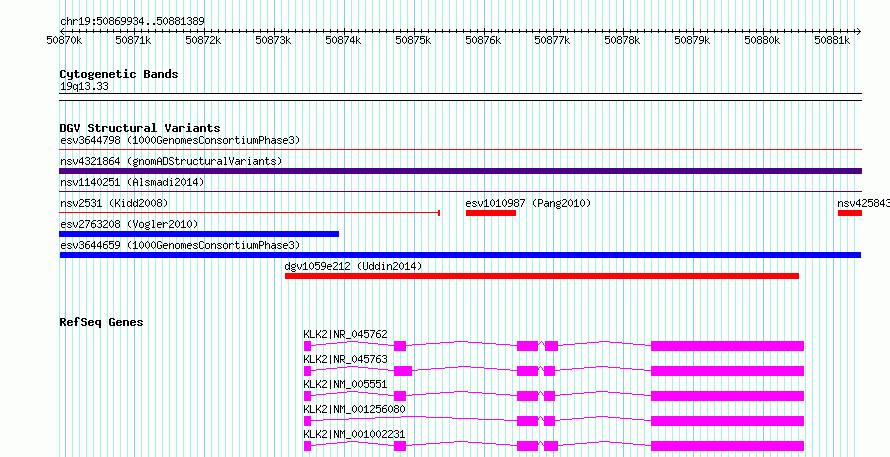
Task: Click the nsv4321864 gnomAD variant label
Action: point(171,161)
